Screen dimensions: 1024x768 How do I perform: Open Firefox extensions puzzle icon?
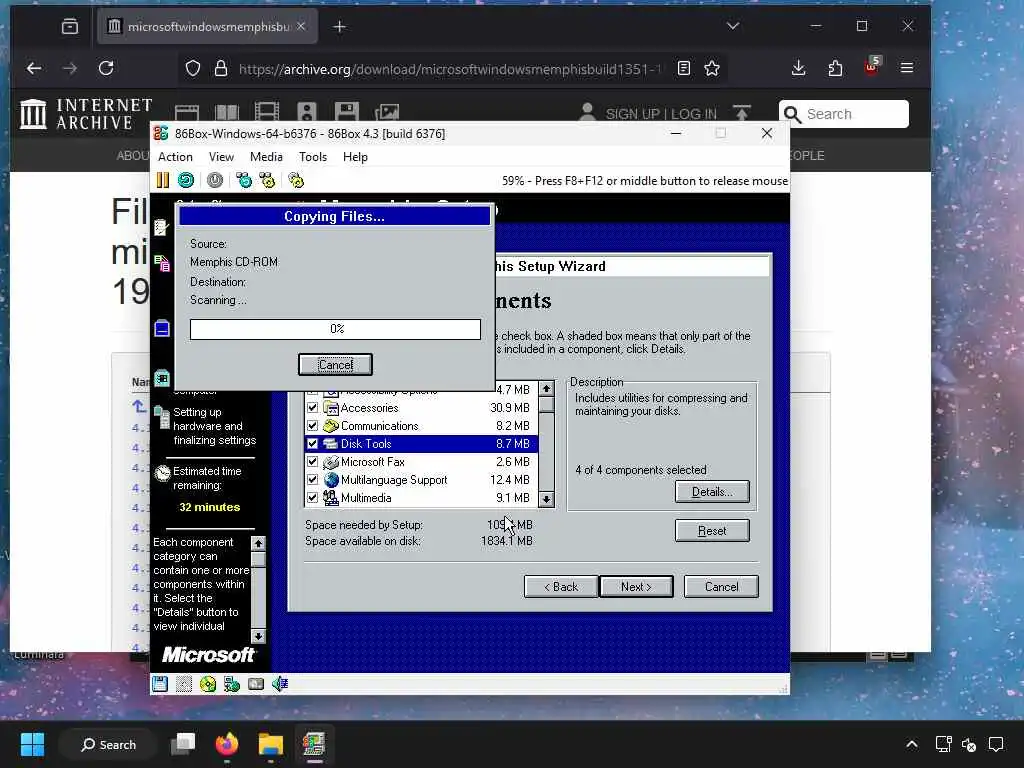click(835, 68)
